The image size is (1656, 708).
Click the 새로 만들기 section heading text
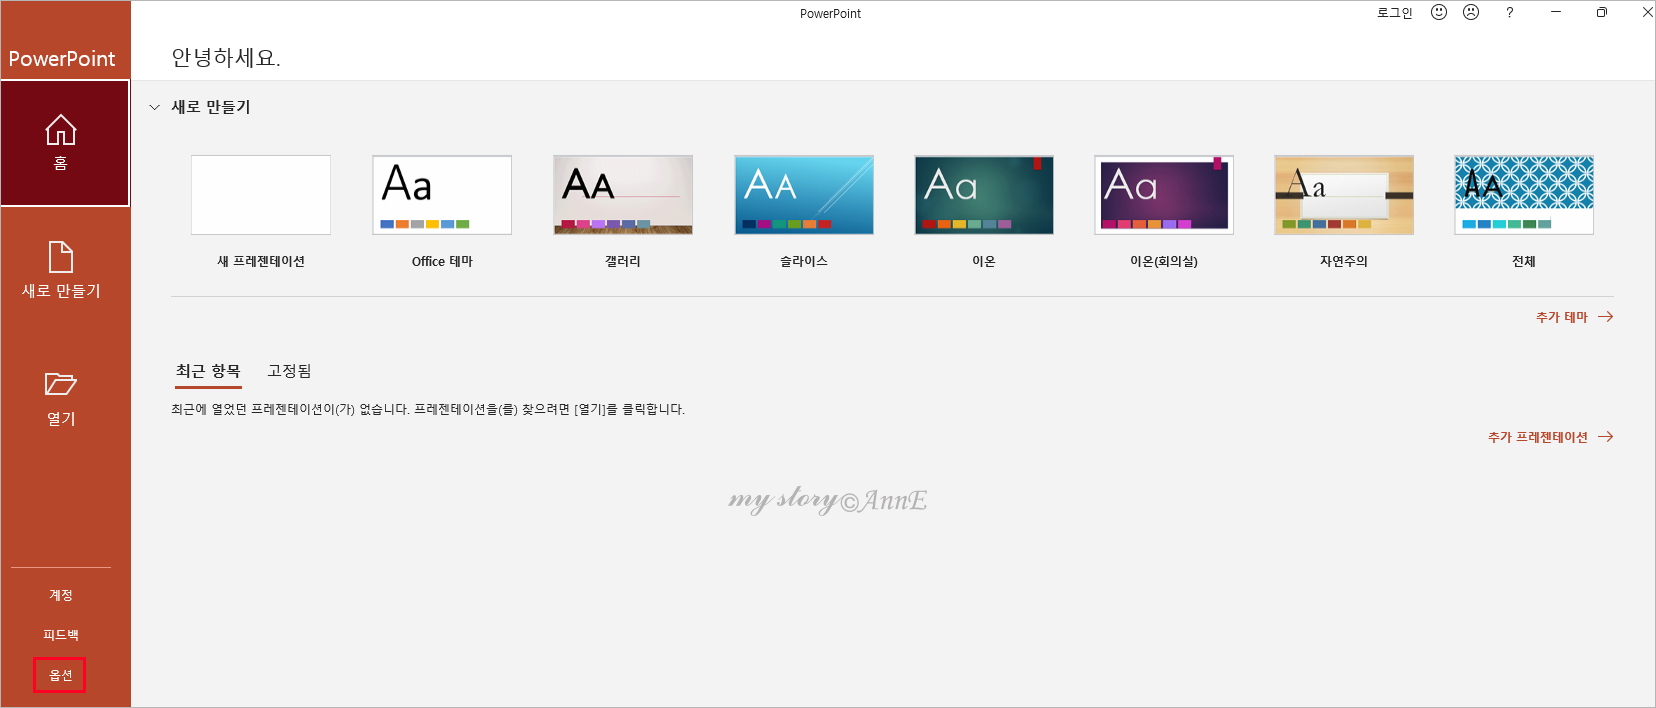(211, 107)
